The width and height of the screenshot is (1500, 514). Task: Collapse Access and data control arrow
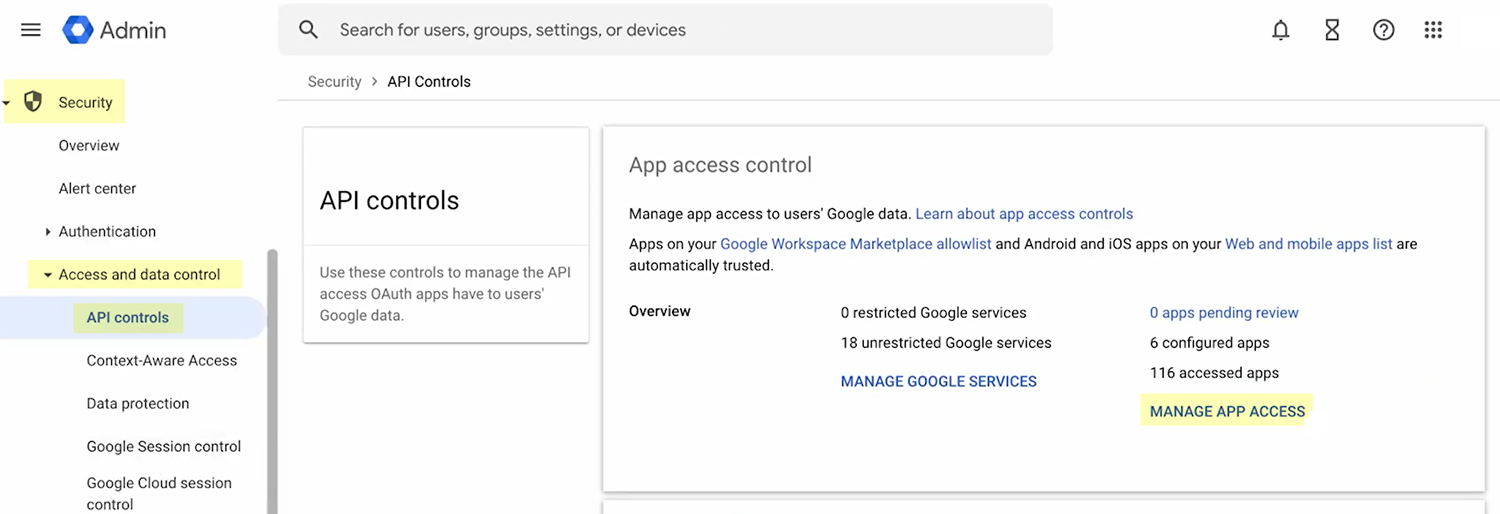47,275
